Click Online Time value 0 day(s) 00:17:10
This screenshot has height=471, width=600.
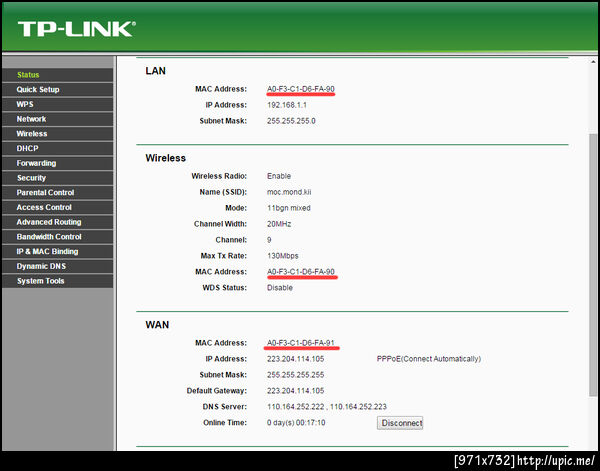tap(296, 423)
